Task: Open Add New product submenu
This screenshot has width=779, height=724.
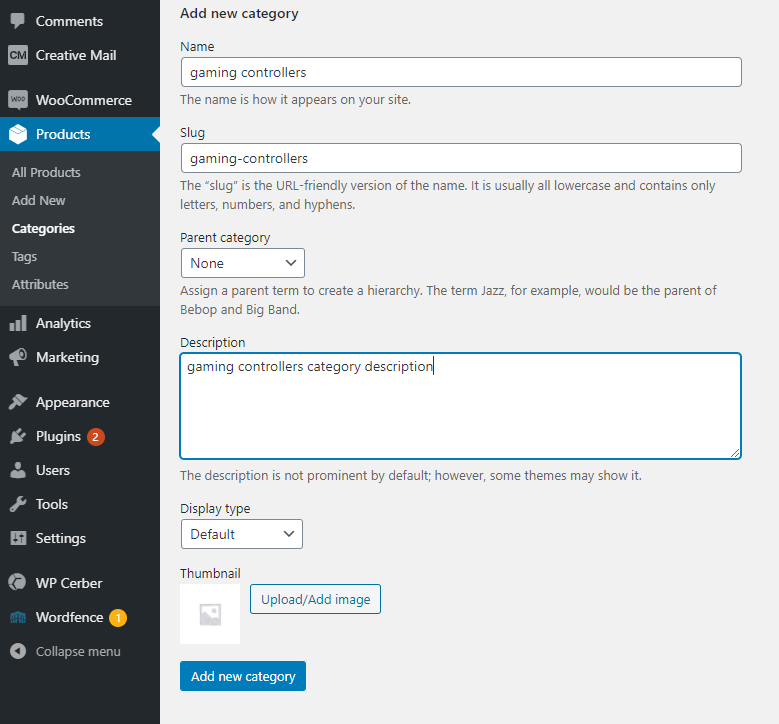Action: tap(39, 200)
